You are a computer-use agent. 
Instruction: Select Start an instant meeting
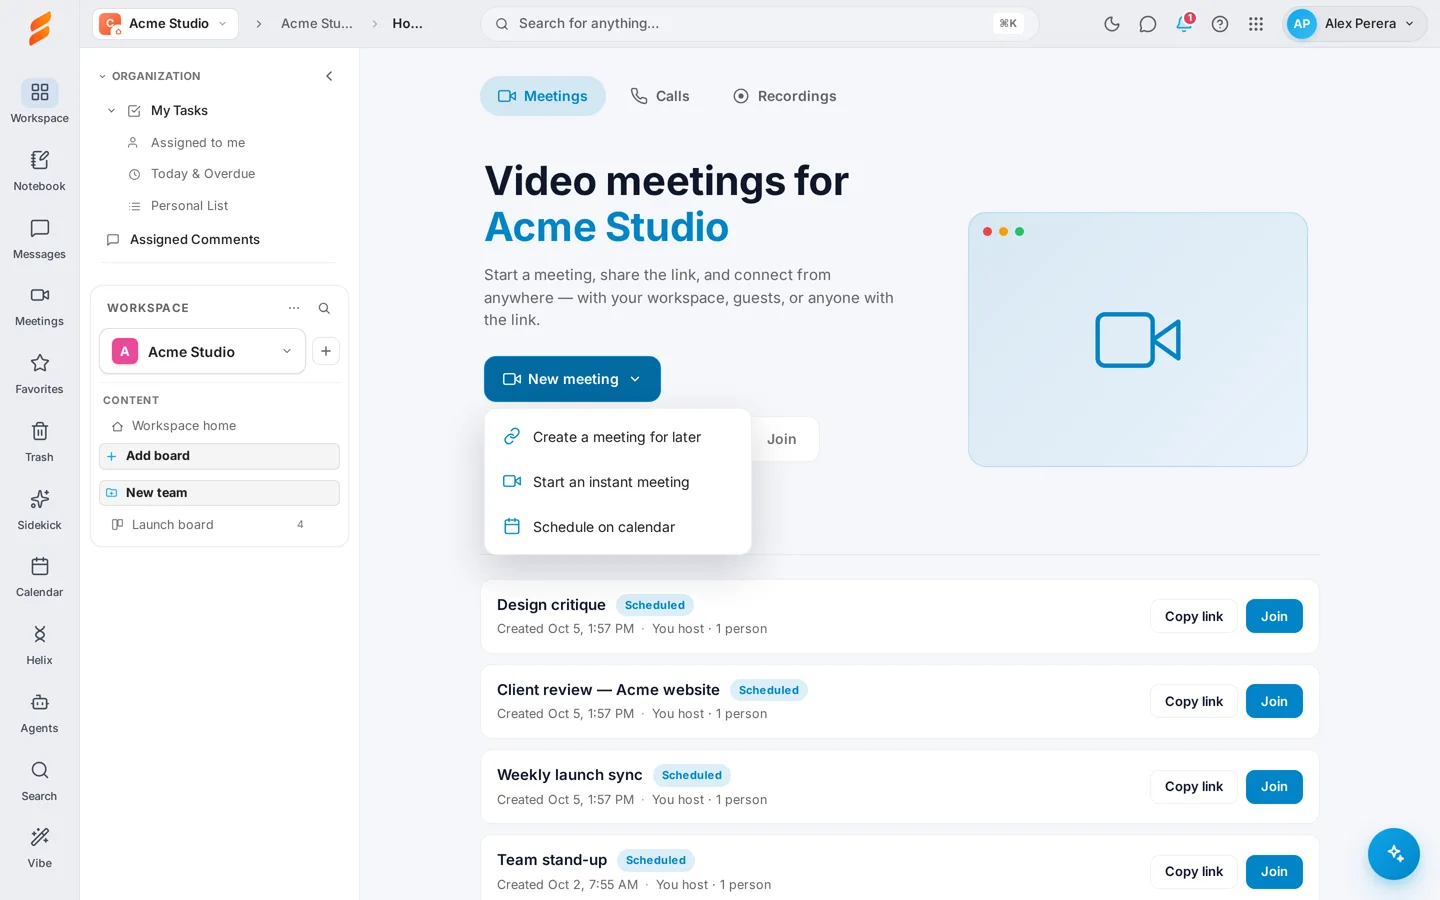tap(618, 482)
